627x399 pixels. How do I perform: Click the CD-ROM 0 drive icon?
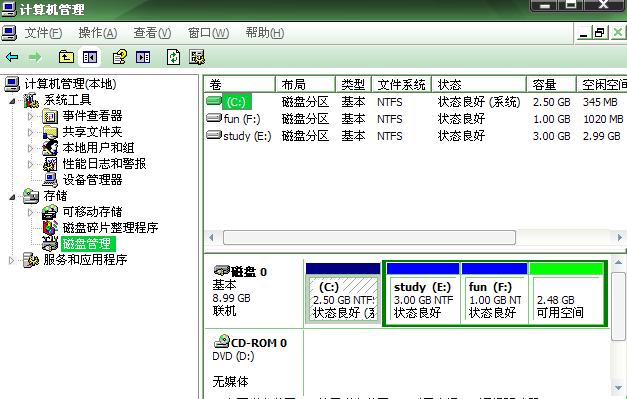click(x=222, y=341)
